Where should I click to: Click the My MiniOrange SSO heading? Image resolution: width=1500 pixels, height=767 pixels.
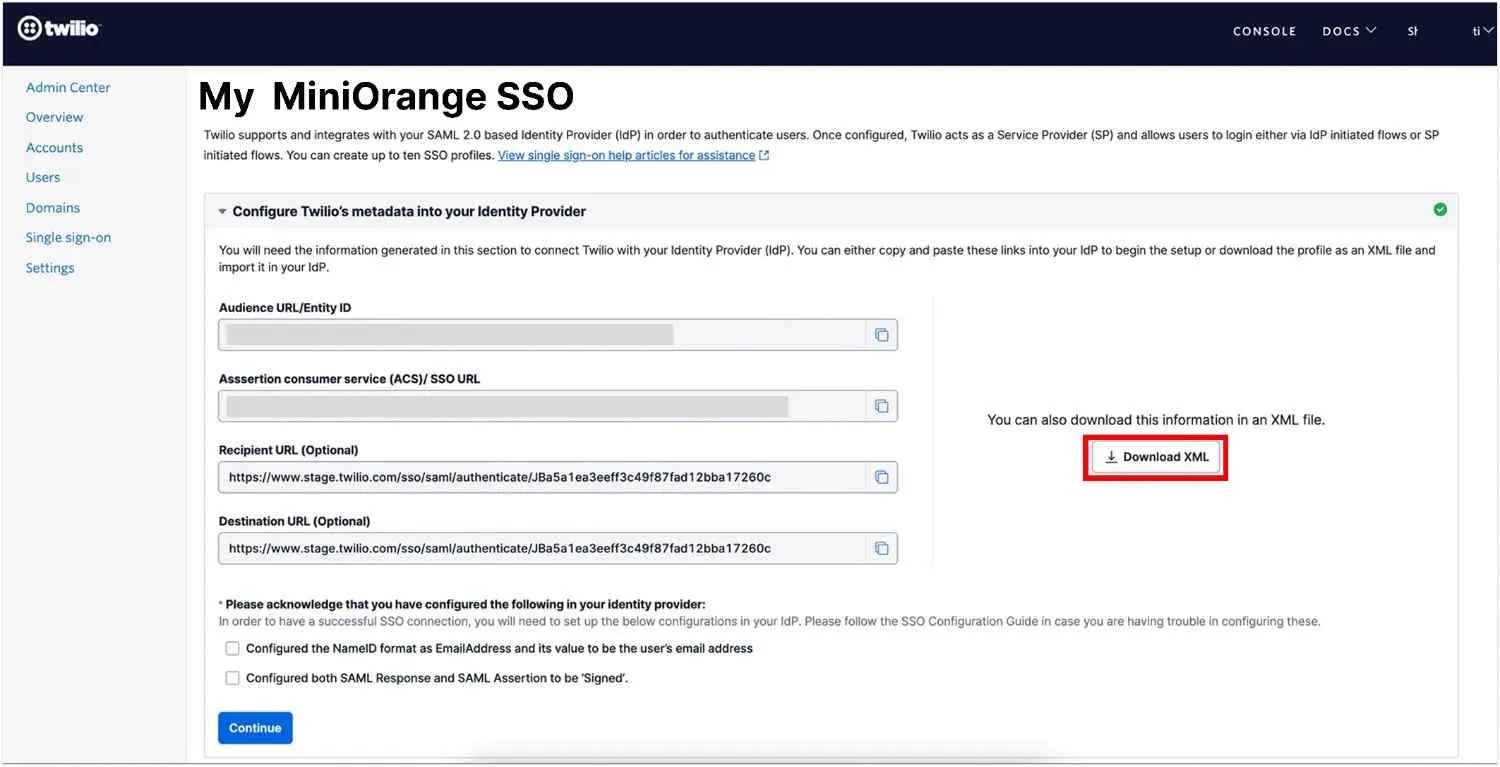[x=386, y=97]
